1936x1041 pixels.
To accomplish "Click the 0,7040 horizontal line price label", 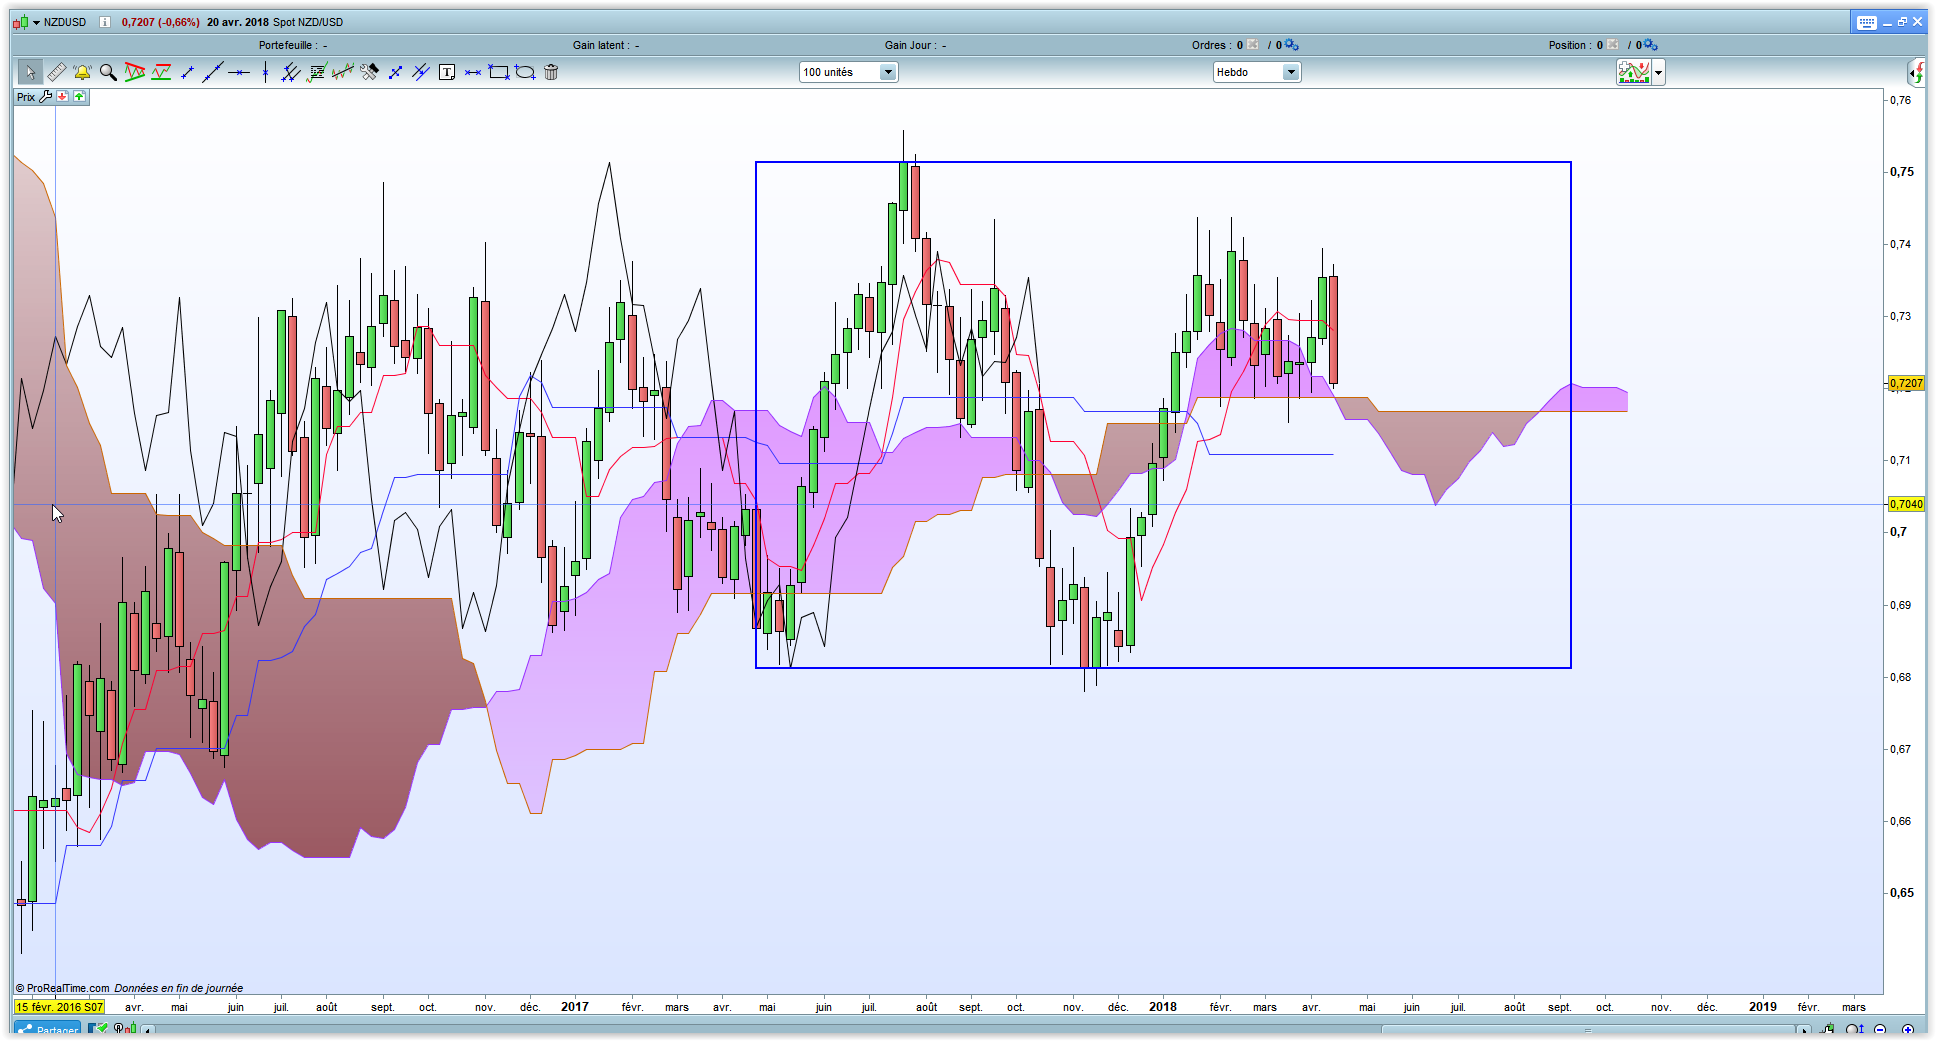I will (x=1907, y=504).
